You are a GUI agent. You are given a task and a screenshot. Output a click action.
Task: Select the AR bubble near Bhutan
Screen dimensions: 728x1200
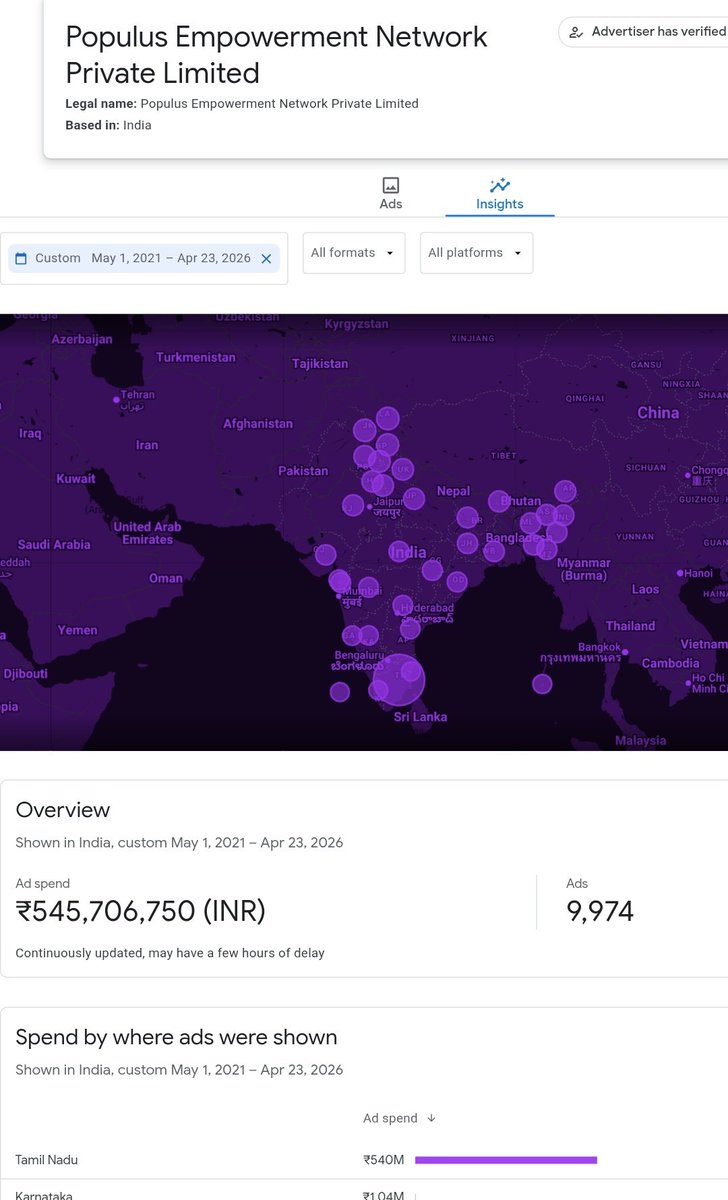click(x=566, y=491)
